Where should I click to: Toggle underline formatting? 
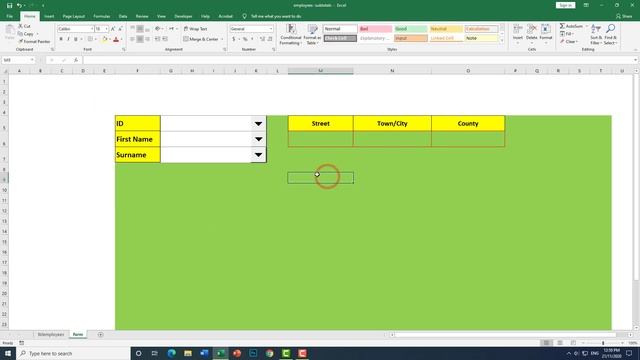click(x=76, y=39)
